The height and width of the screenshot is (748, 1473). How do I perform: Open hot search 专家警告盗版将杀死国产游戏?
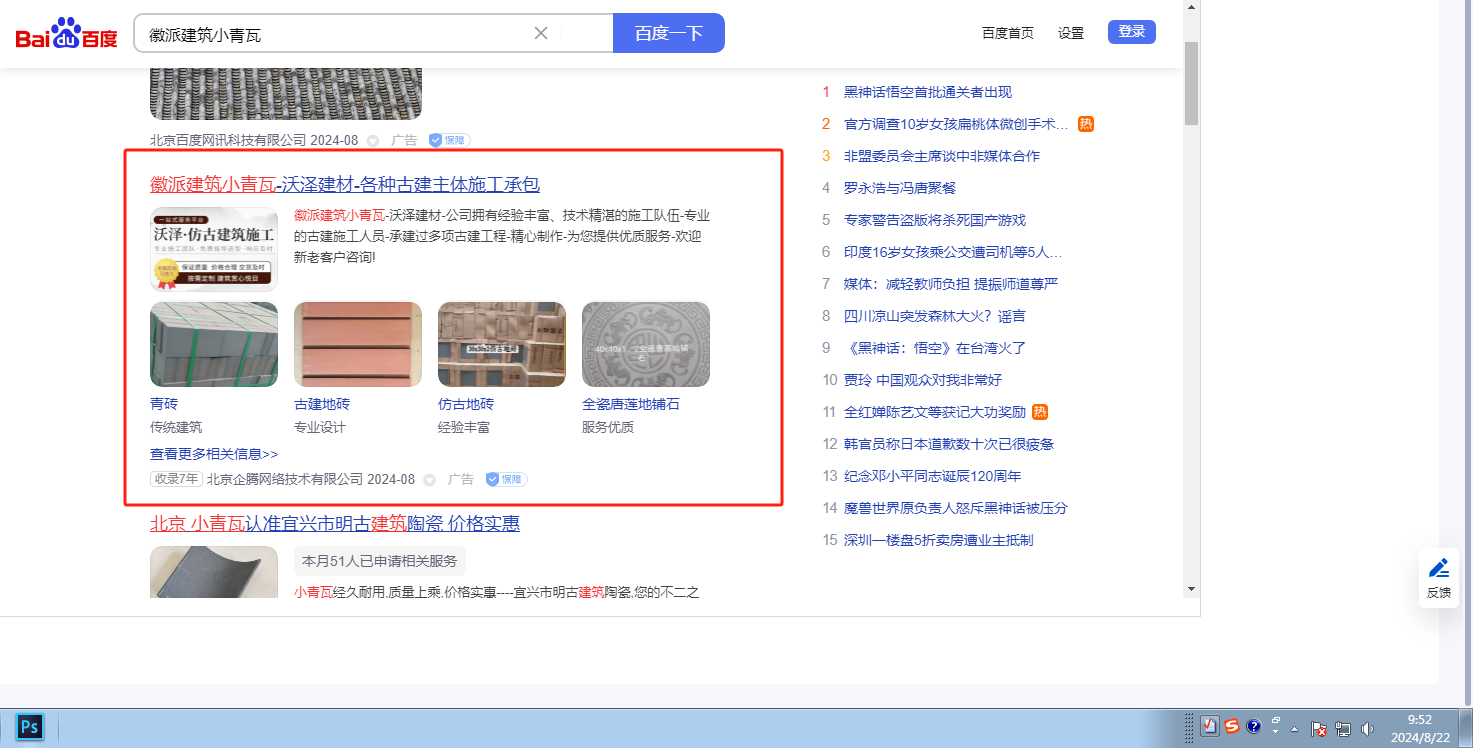pyautogui.click(x=935, y=220)
